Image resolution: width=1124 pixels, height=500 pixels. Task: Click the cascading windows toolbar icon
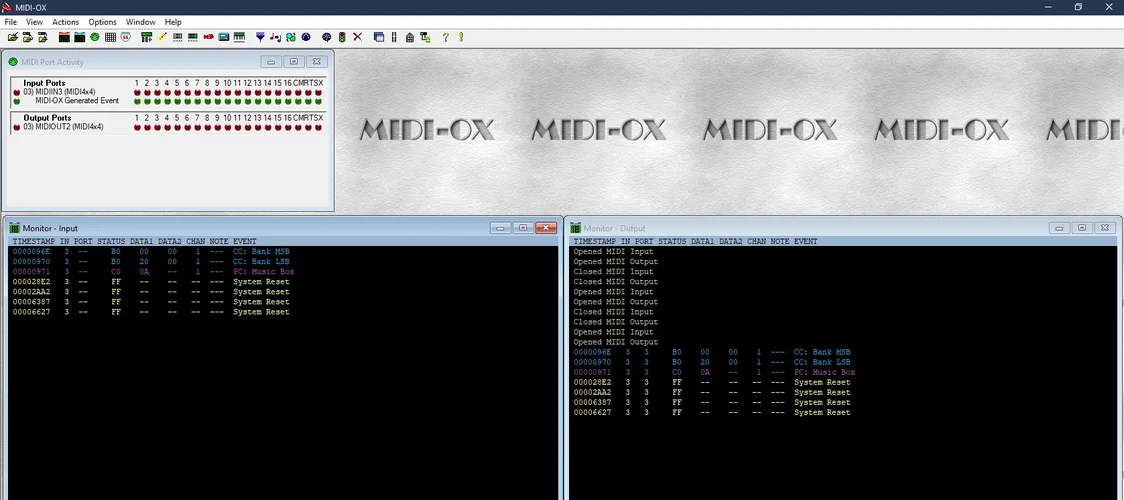coord(378,37)
